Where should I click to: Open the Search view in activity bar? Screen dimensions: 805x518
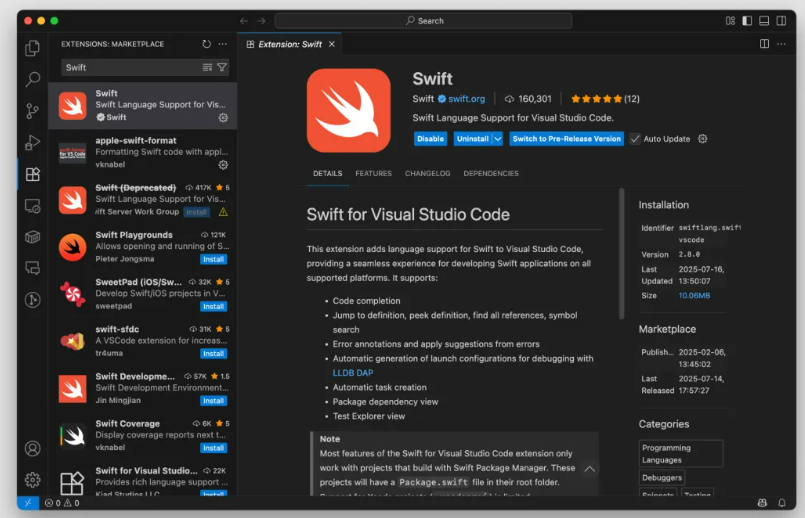click(32, 79)
